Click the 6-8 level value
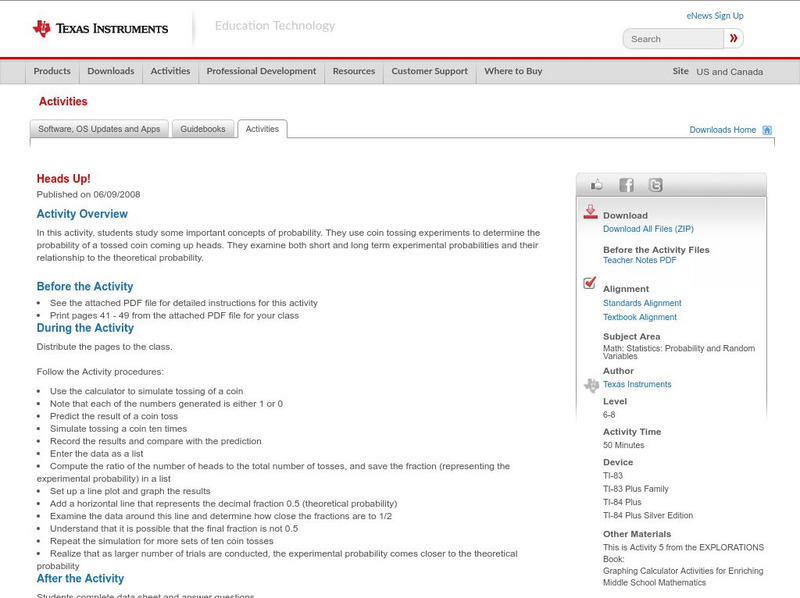Screen dimensions: 800x598 click(609, 415)
